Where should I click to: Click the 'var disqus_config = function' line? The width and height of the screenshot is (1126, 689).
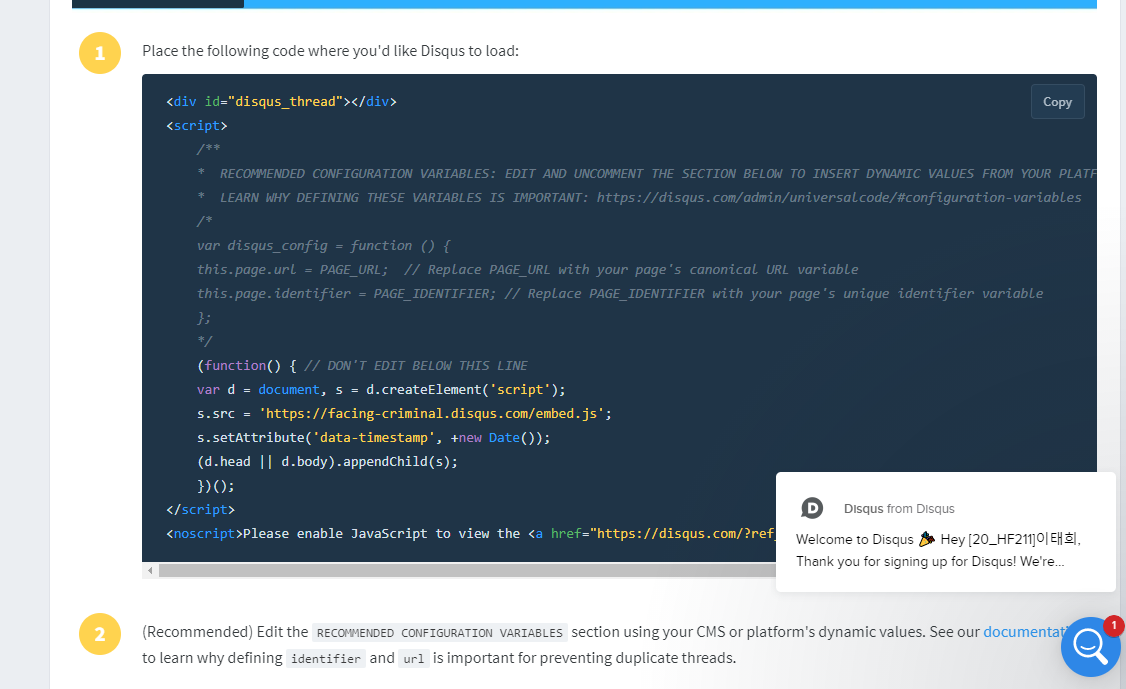point(323,246)
